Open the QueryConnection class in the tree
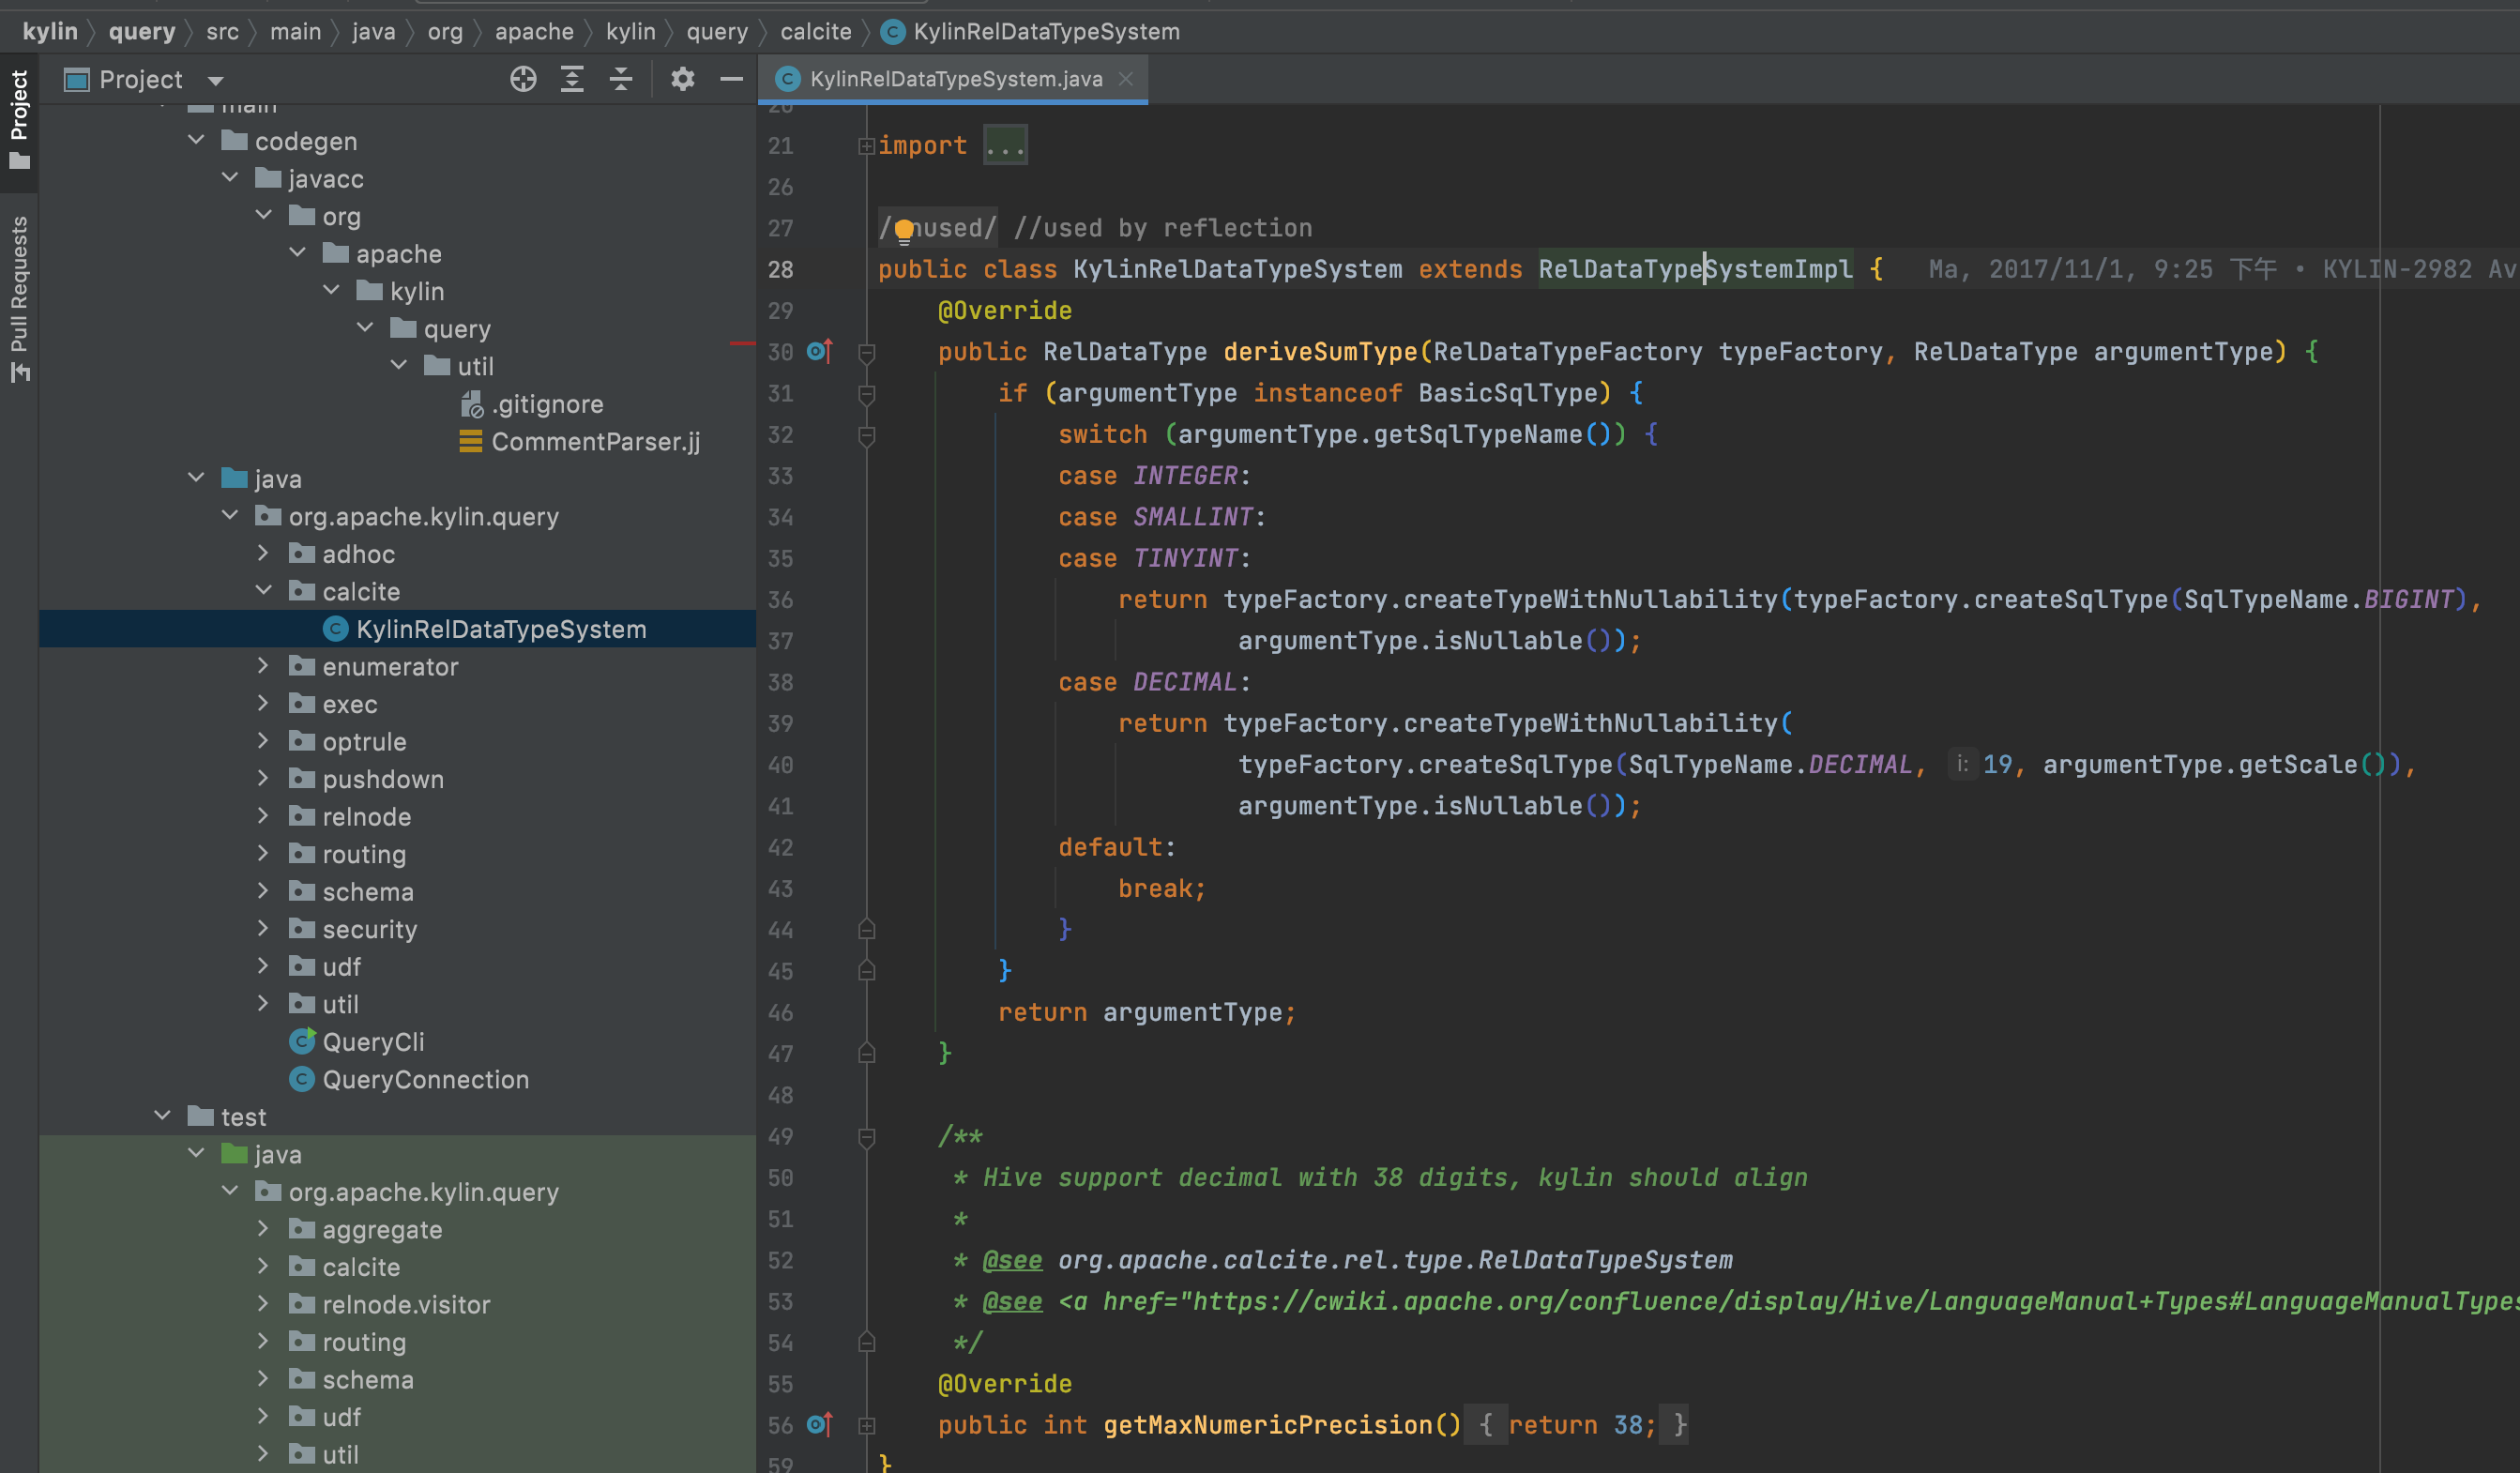This screenshot has width=2520, height=1473. coord(425,1079)
